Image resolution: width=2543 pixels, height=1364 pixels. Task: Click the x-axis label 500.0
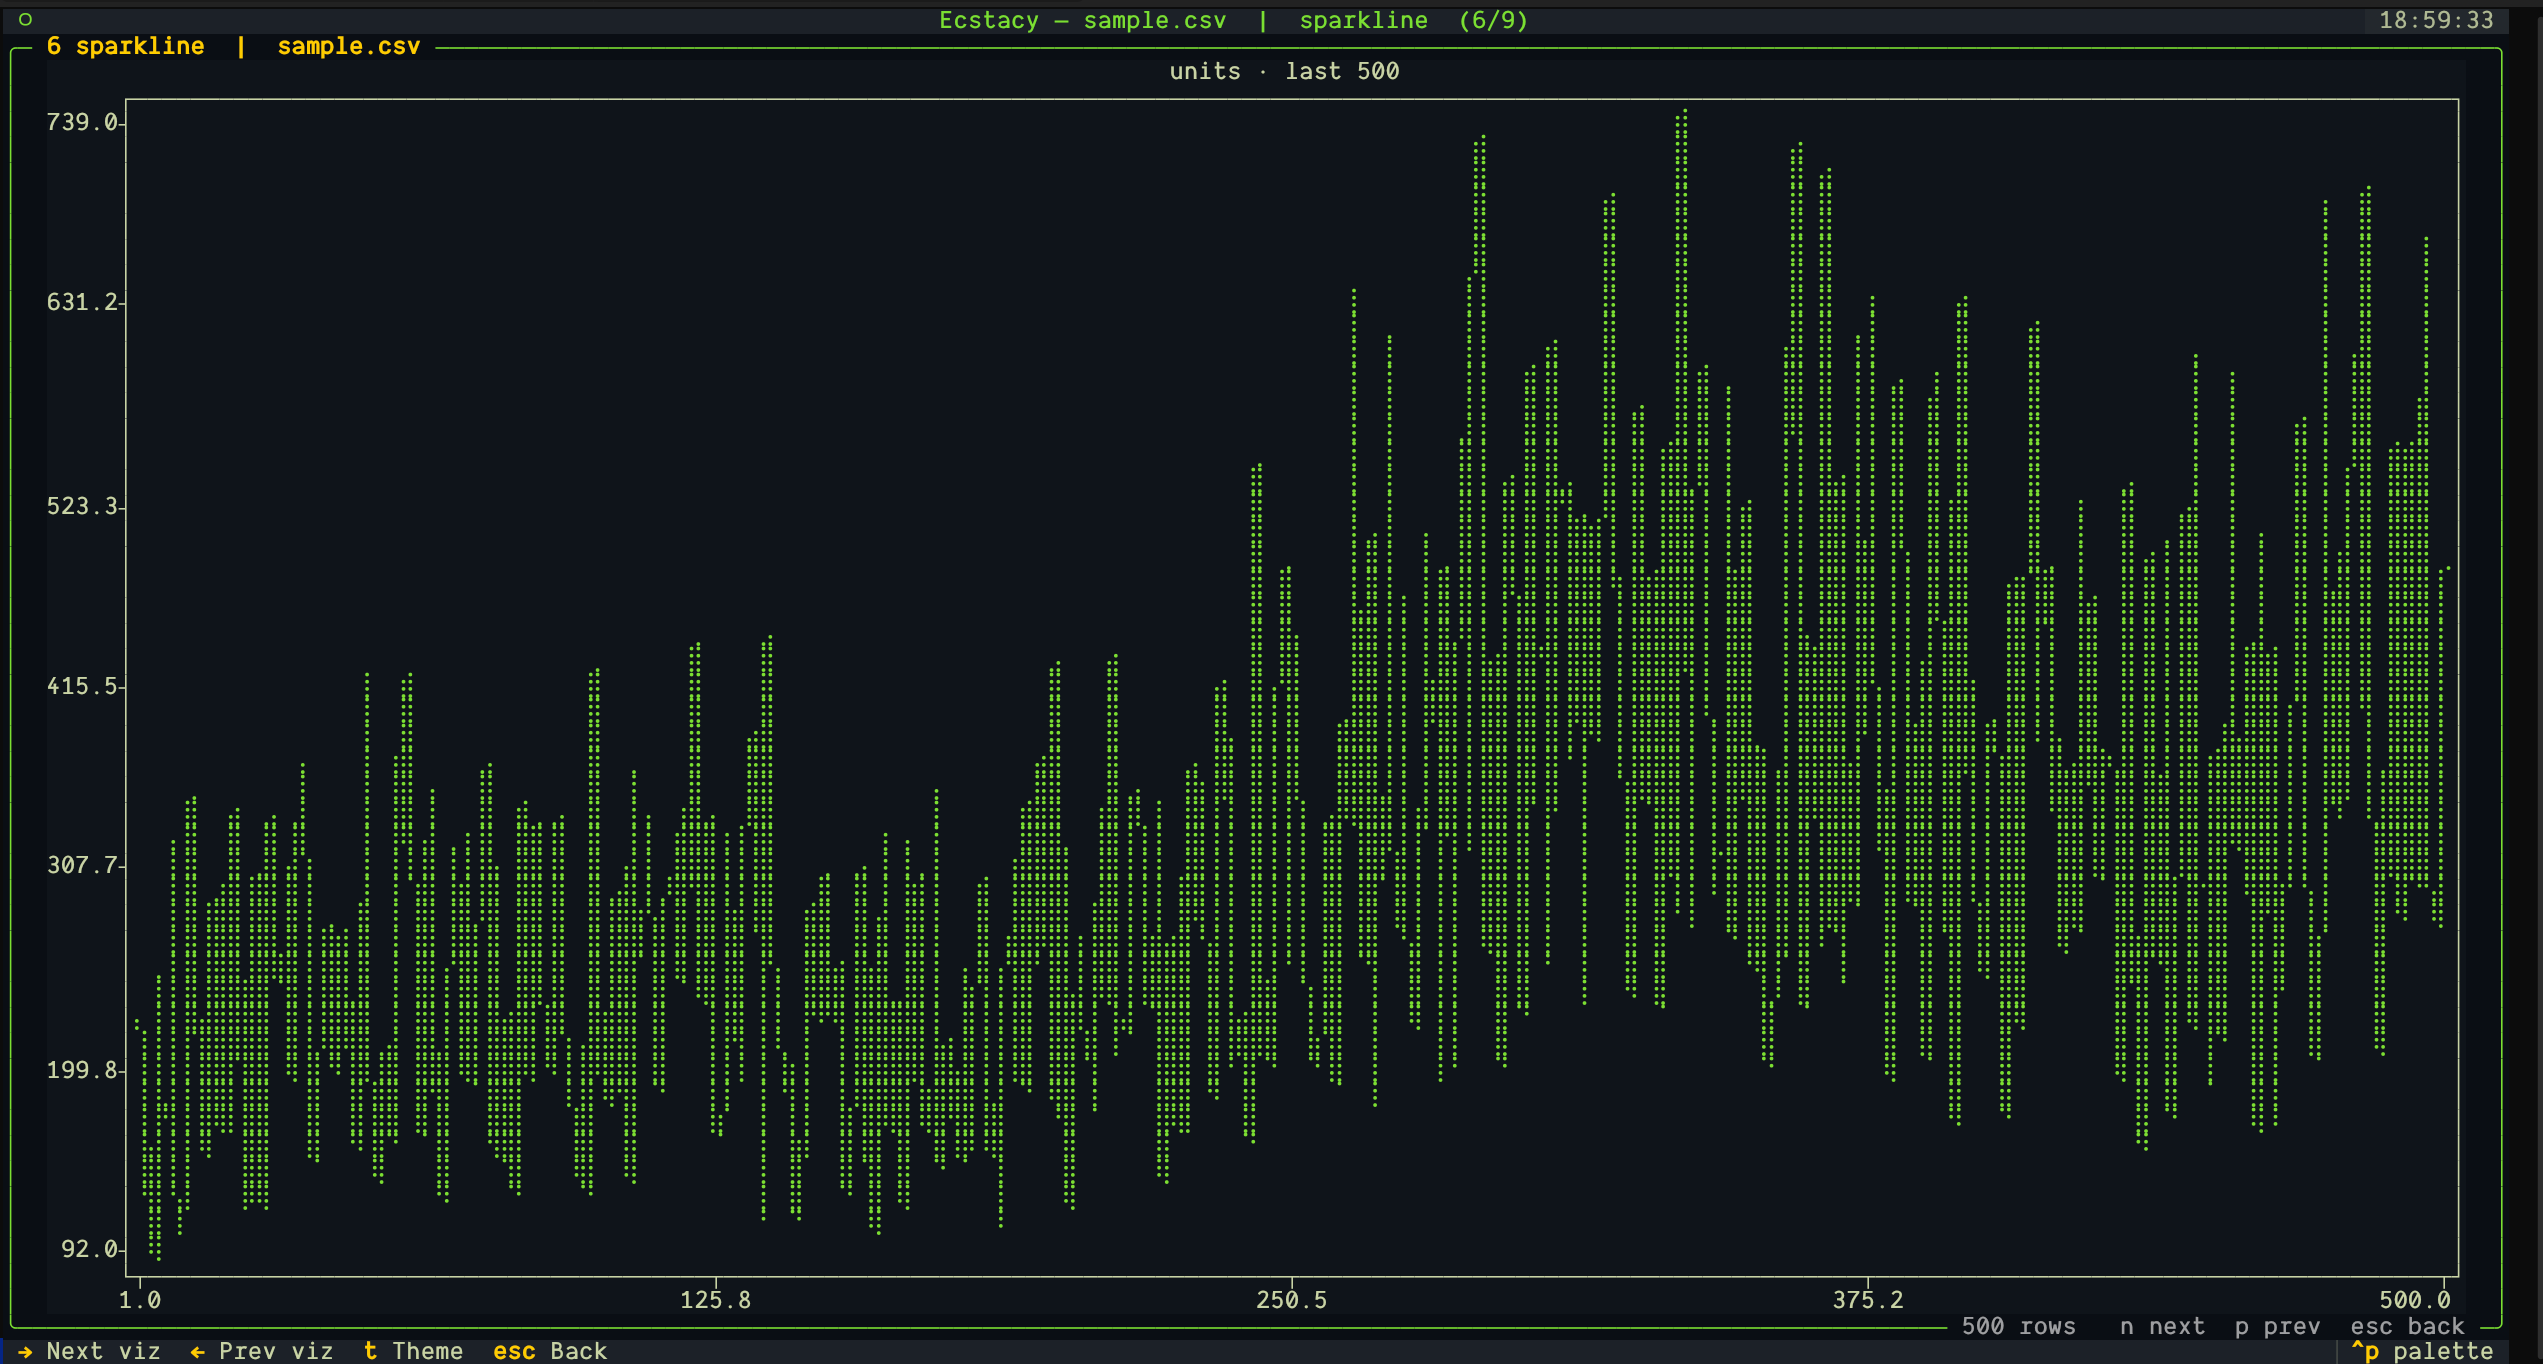point(2415,1300)
